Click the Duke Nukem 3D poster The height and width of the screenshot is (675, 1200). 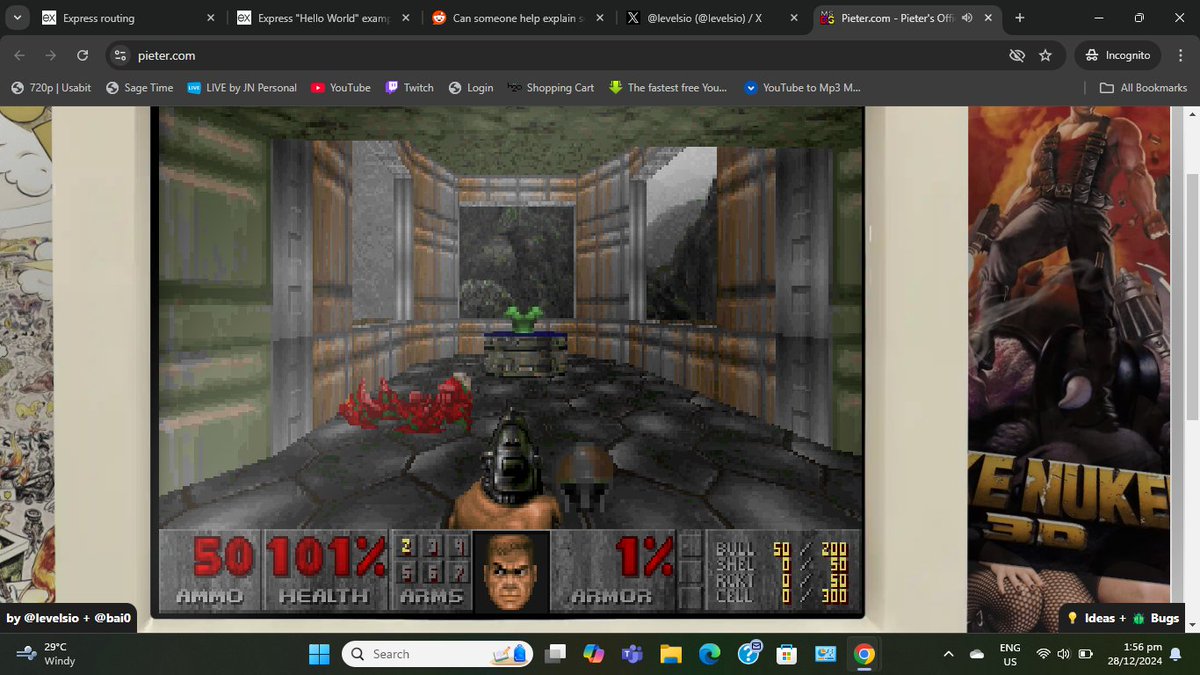(x=1068, y=370)
